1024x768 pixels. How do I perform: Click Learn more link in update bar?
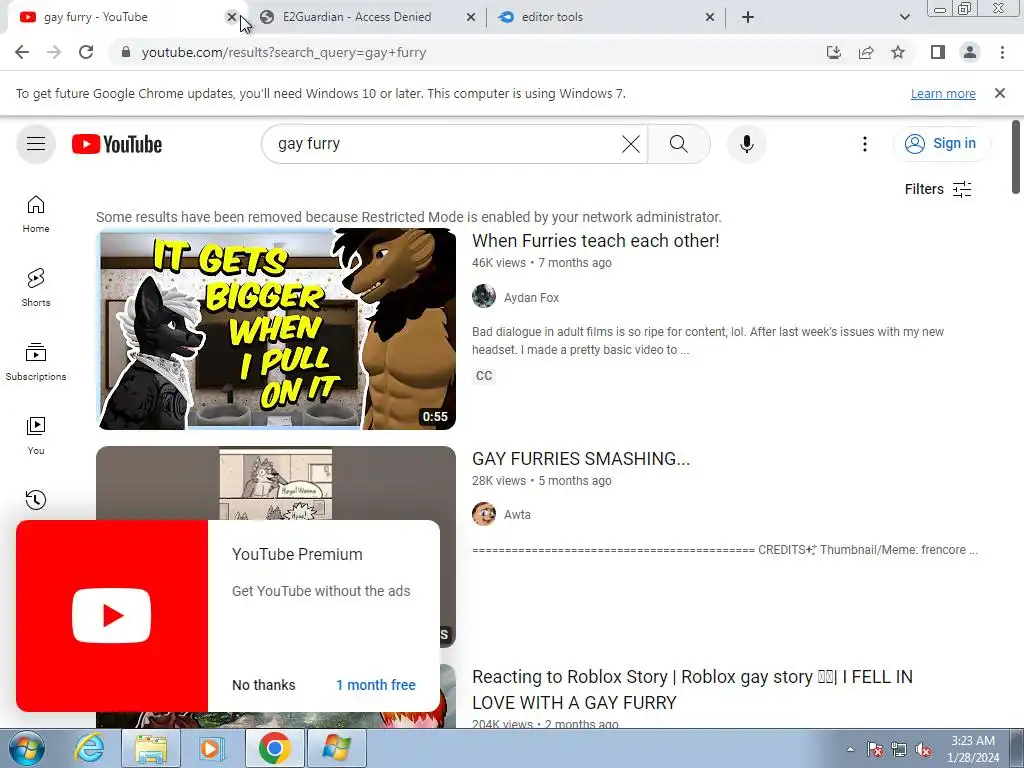coord(943,93)
